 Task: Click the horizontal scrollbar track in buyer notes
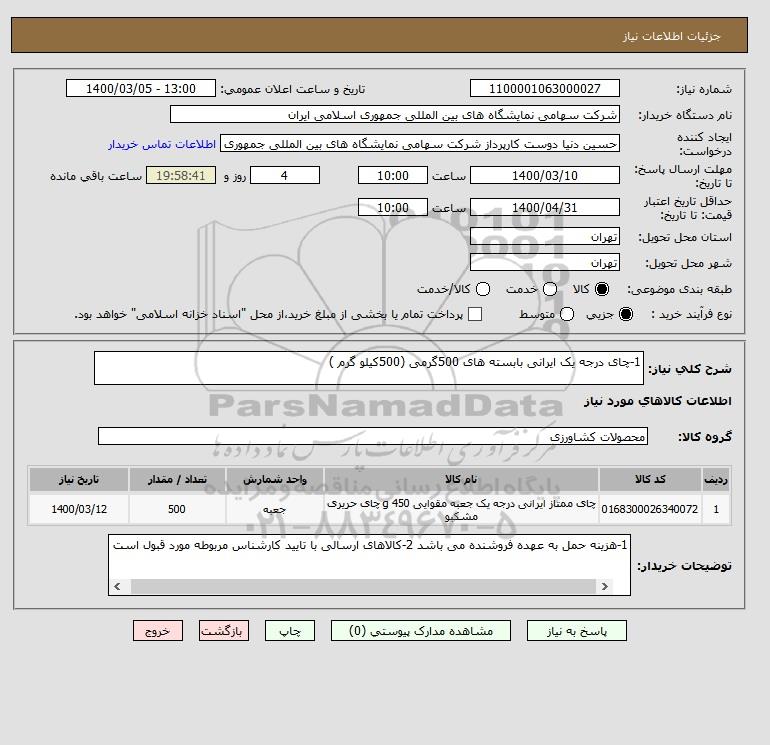[363, 586]
